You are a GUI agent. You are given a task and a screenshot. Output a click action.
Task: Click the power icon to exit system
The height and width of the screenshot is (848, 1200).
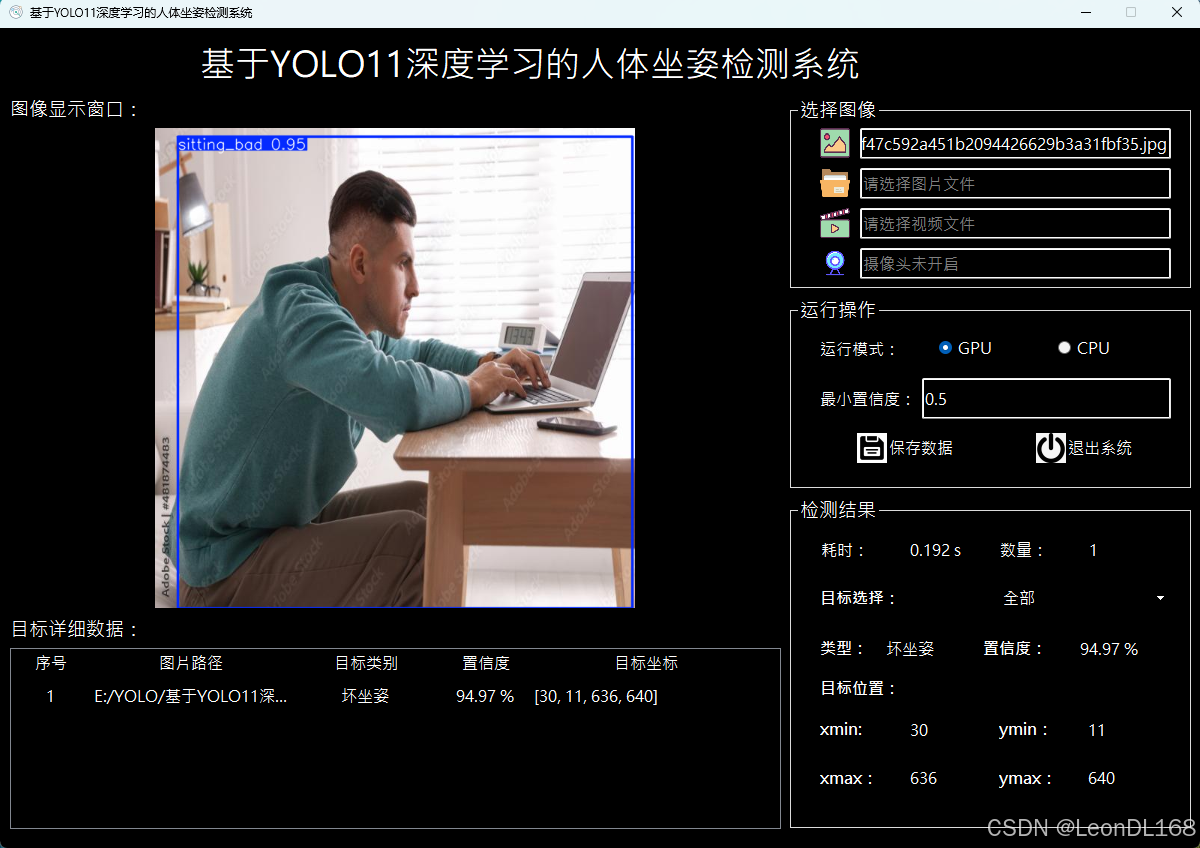click(x=1050, y=448)
